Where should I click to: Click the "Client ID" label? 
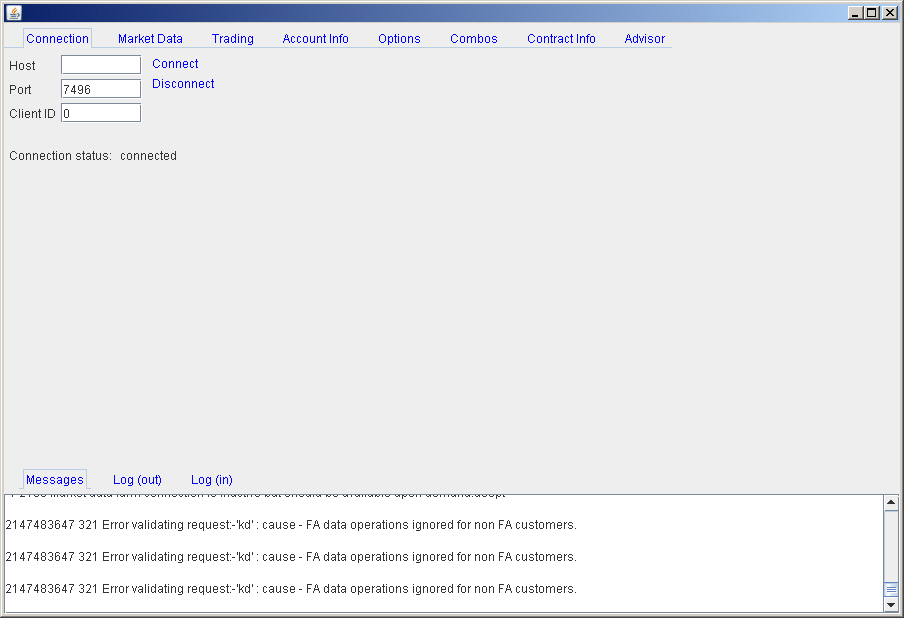pos(32,114)
